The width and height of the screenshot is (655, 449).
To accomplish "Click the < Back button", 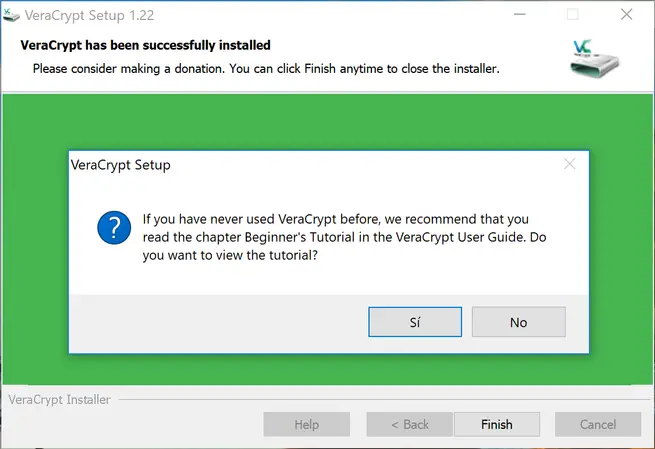I will [x=410, y=424].
